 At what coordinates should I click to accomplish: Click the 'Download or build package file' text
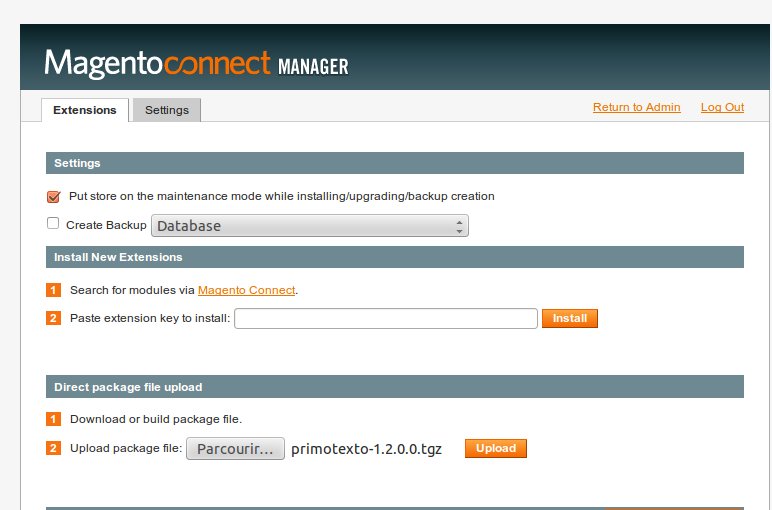(x=156, y=419)
